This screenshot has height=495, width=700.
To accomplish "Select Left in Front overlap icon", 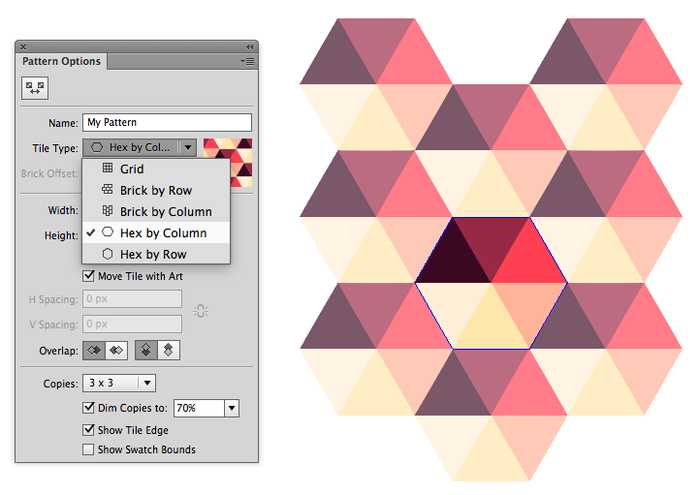I will tap(96, 351).
